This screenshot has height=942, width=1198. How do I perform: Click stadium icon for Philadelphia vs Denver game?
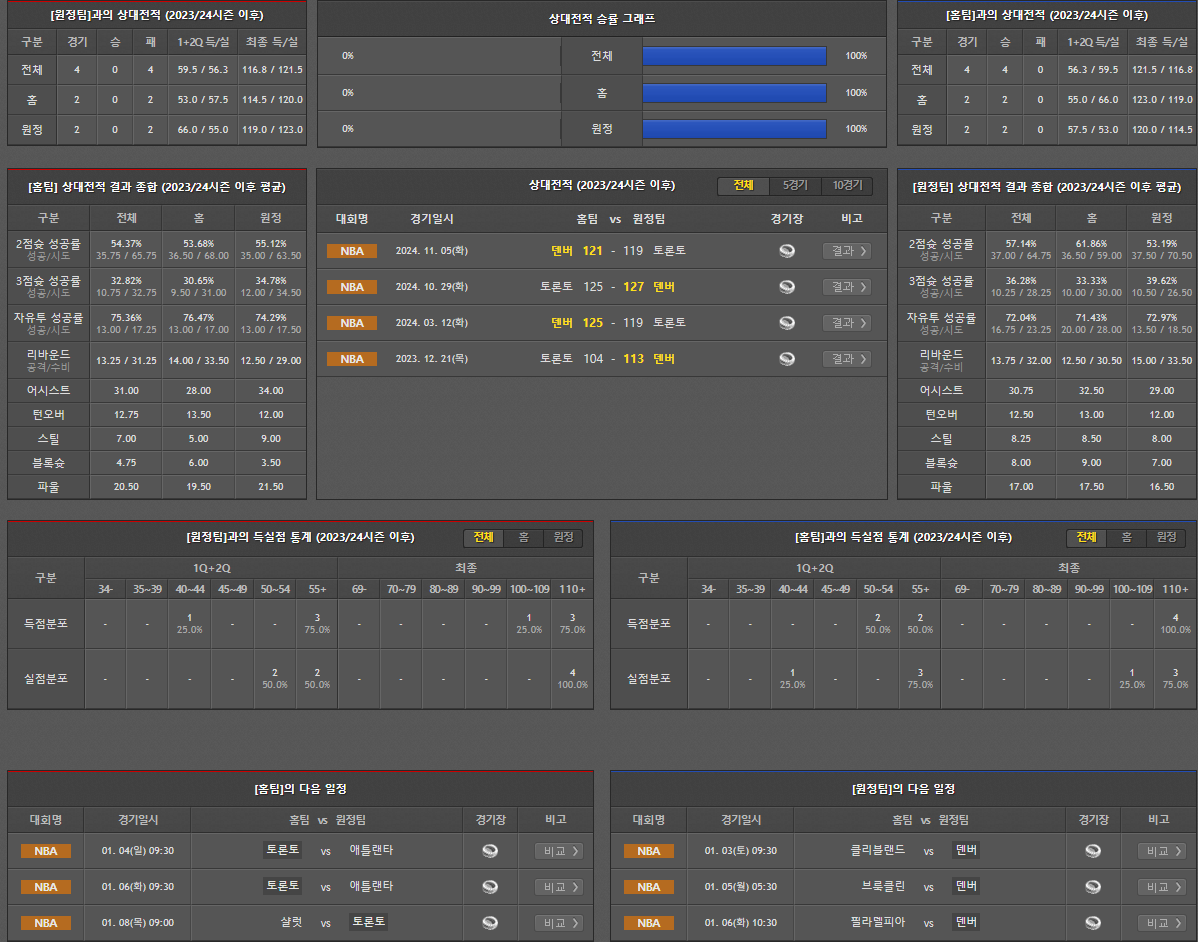pos(1093,923)
